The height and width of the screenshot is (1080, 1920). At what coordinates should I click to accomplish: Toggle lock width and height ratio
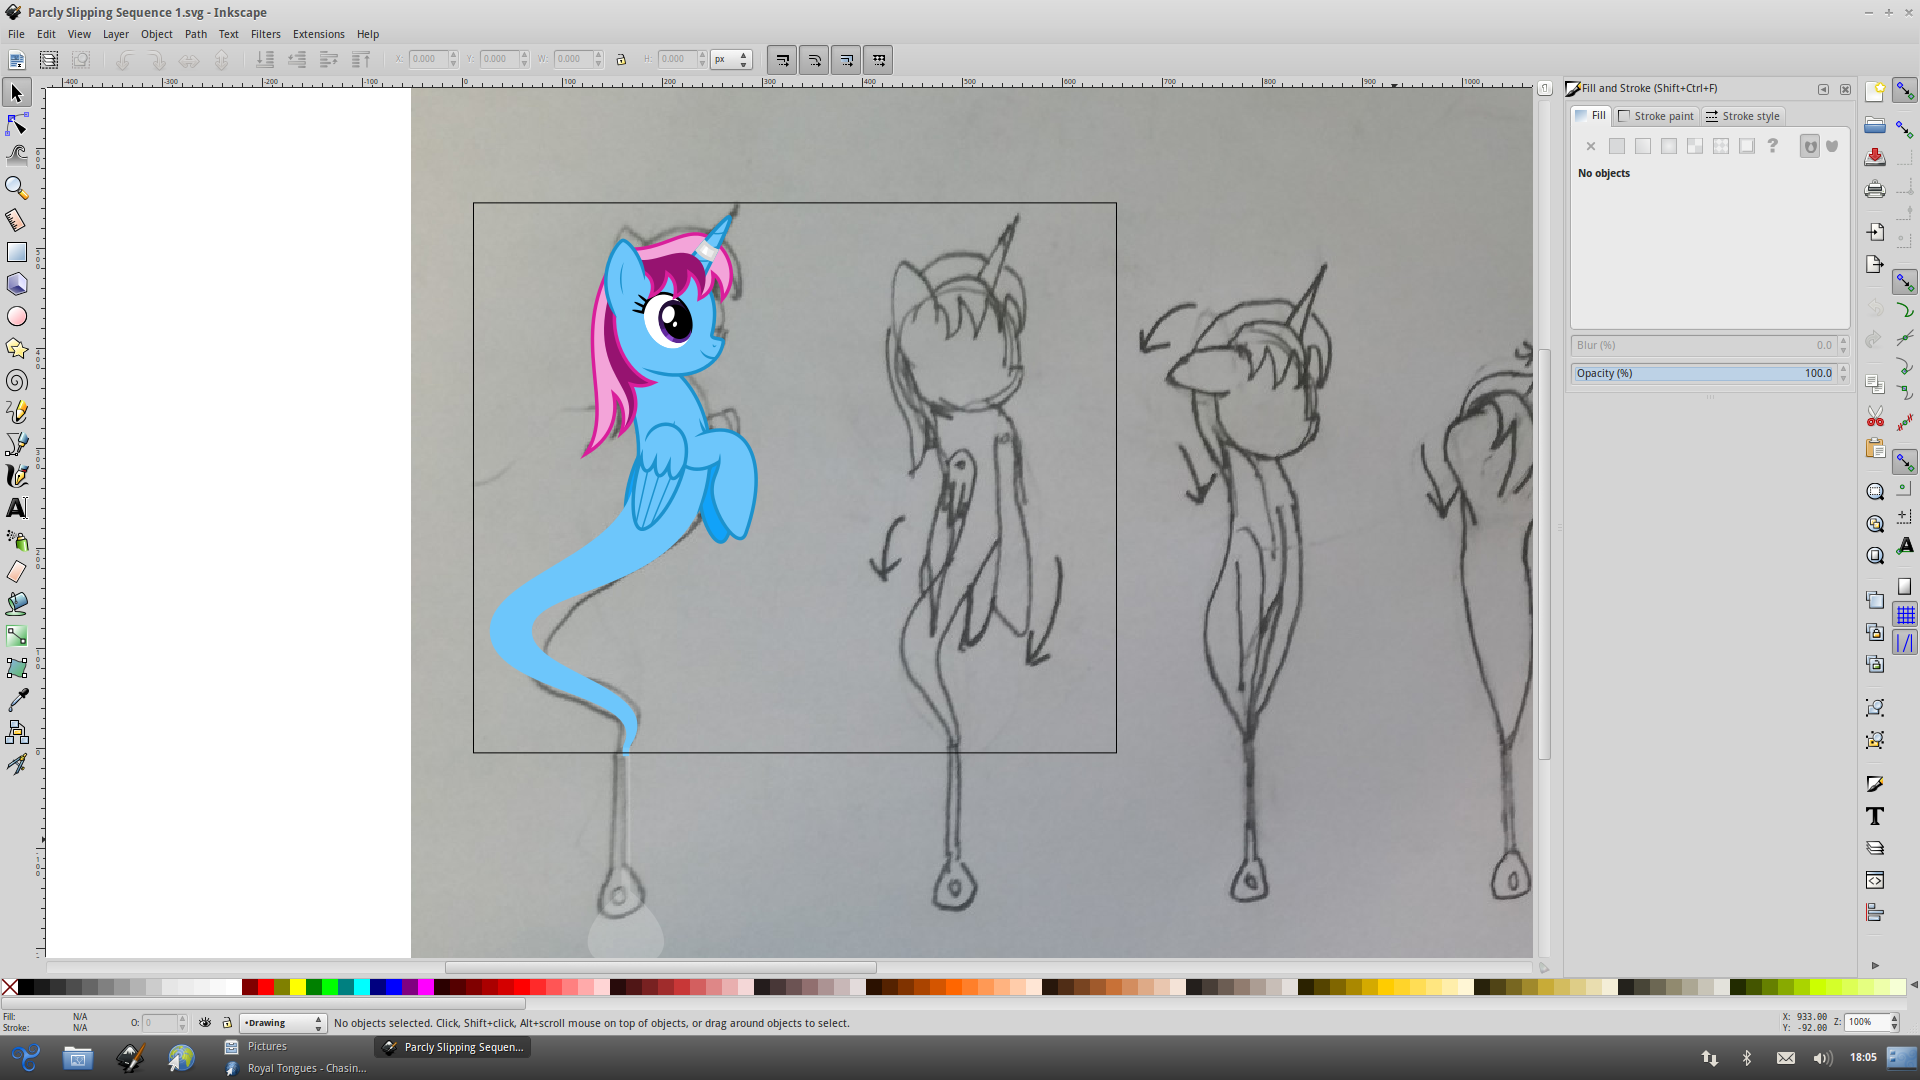(x=621, y=60)
